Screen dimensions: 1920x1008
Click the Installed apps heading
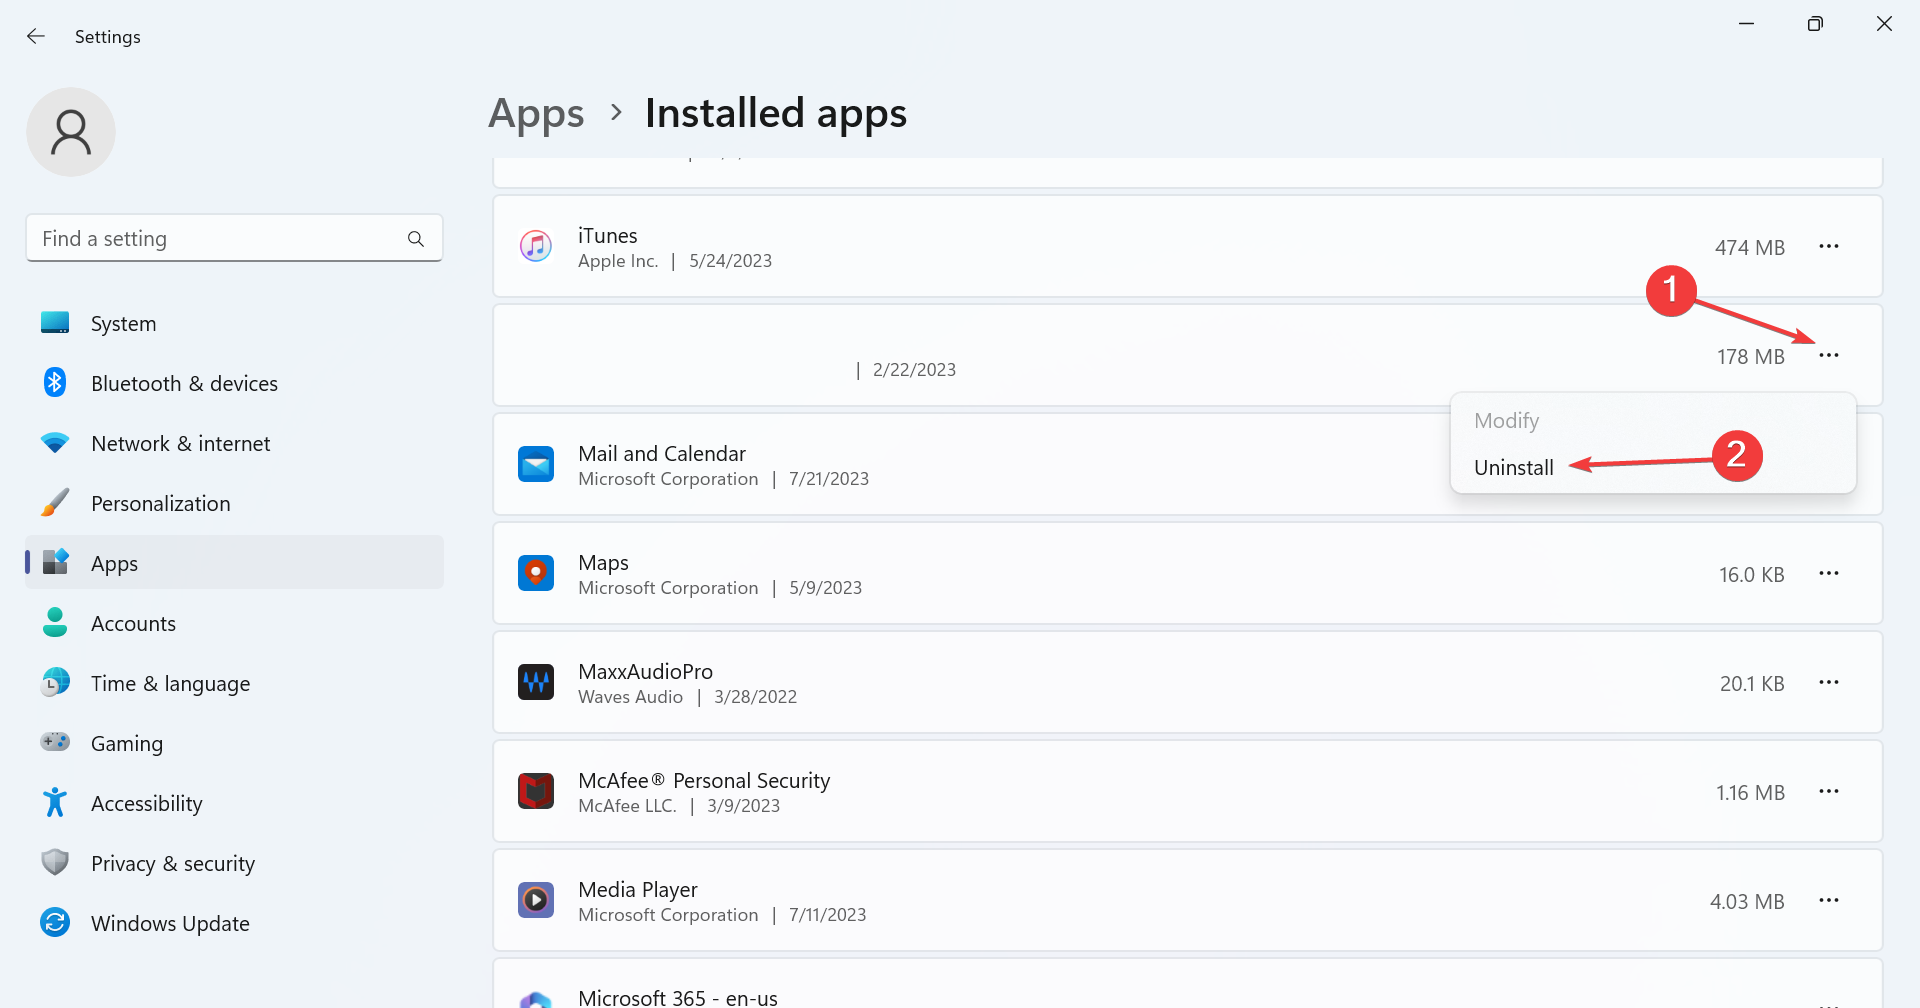click(x=776, y=113)
